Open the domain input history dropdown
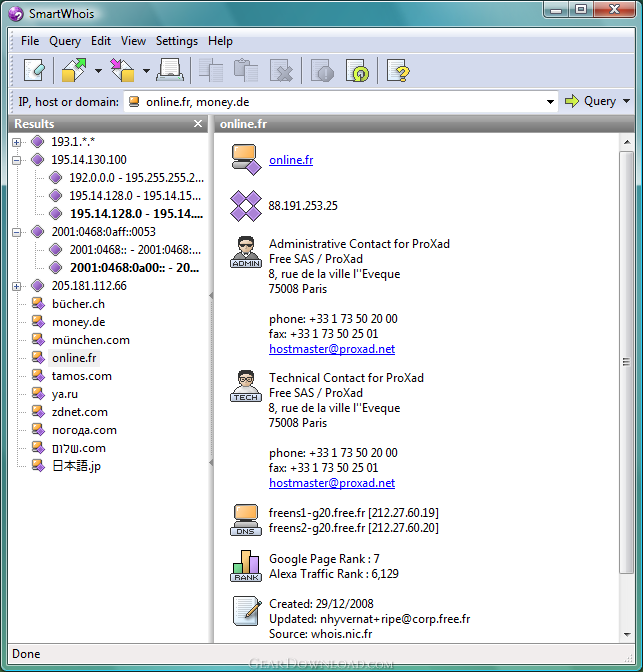Screen dimensions: 643x672 point(550,102)
